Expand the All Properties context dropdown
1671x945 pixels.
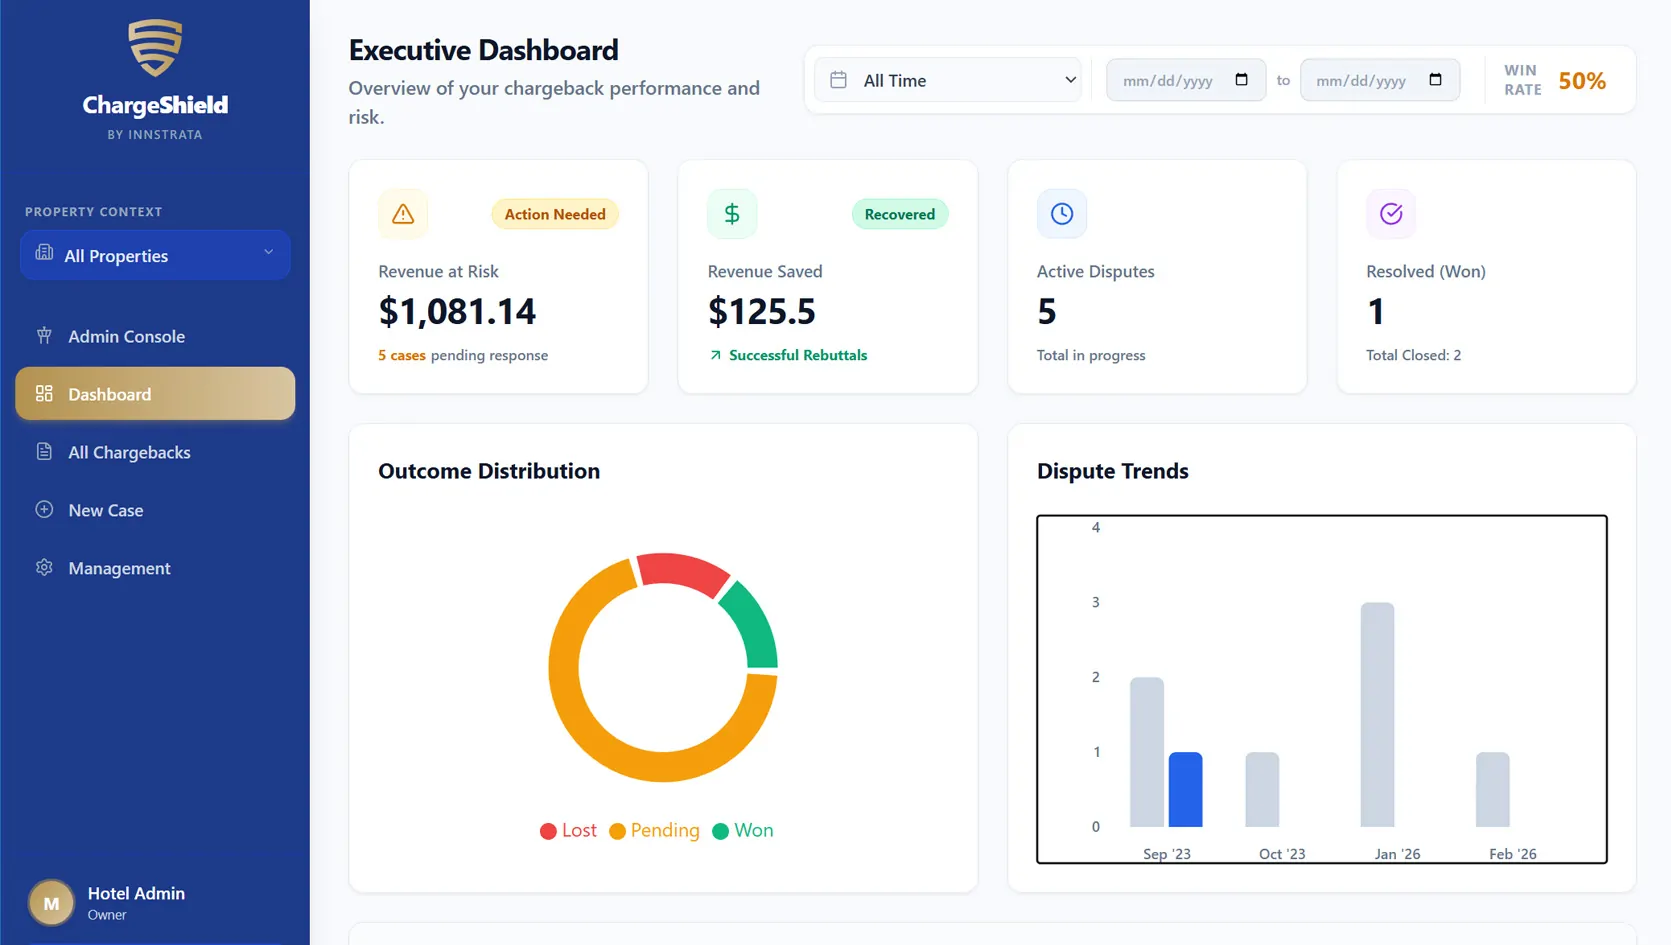click(155, 256)
